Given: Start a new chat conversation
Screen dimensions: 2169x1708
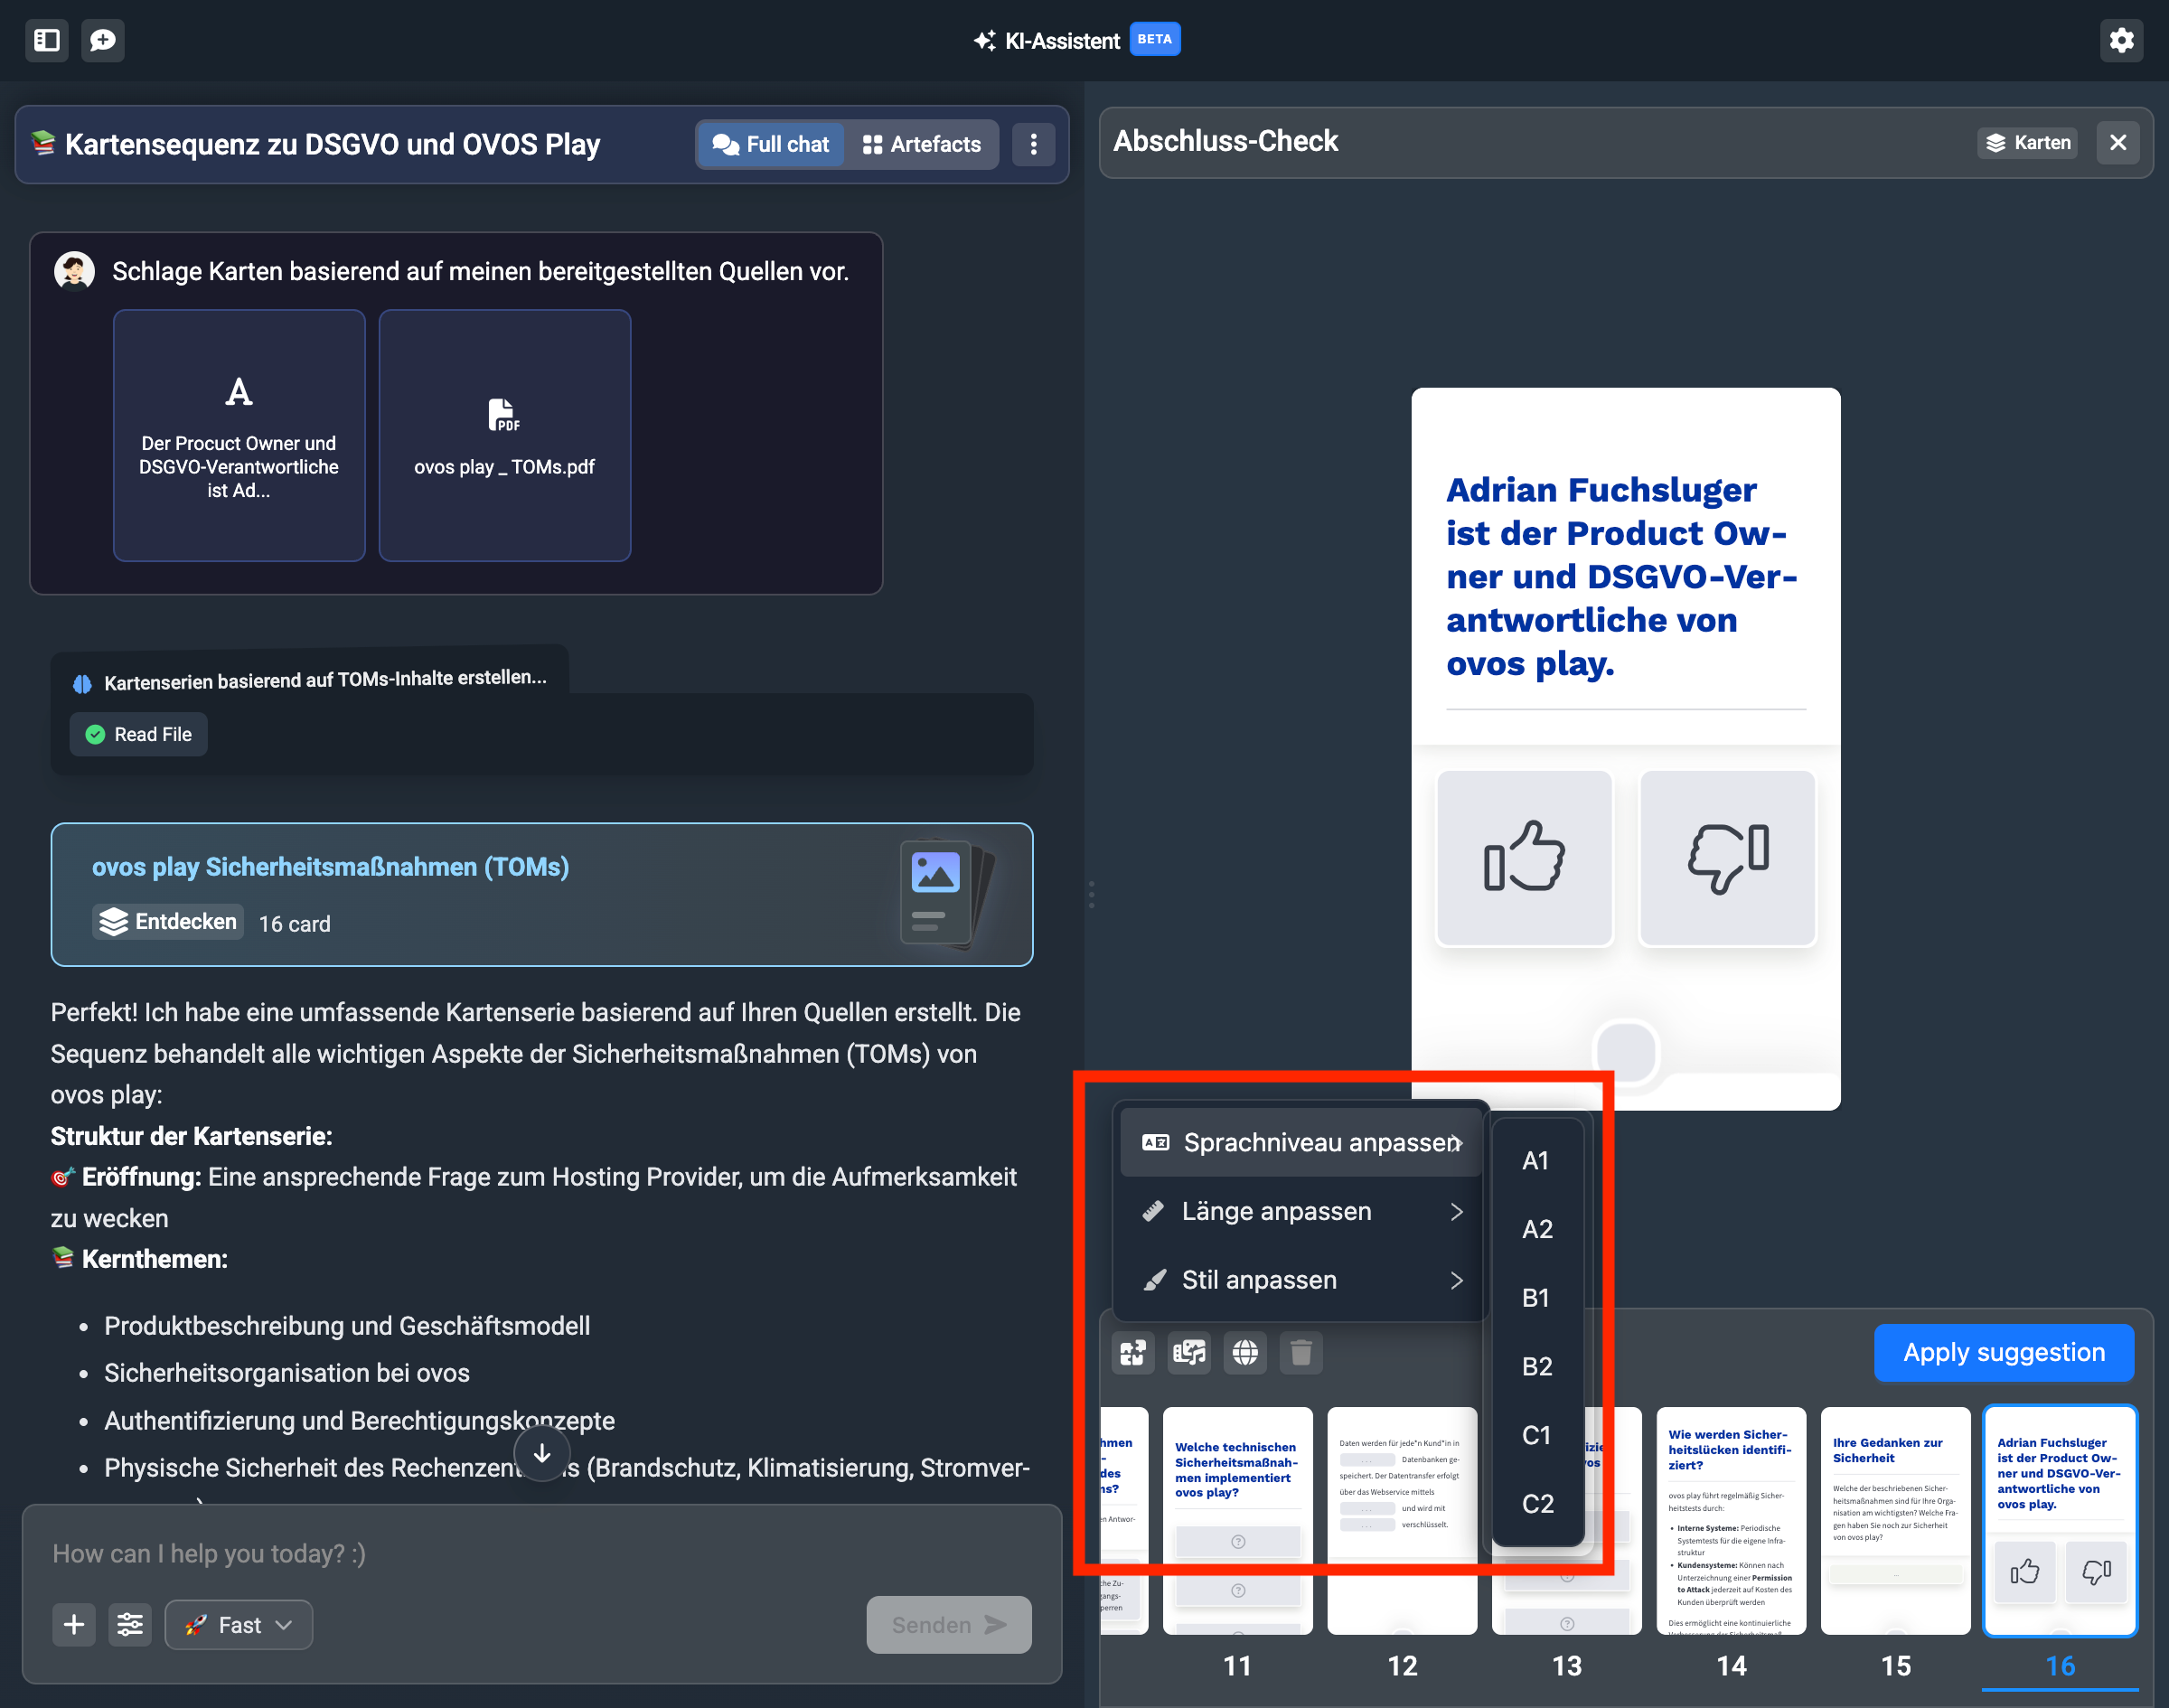Looking at the screenshot, I should [102, 40].
